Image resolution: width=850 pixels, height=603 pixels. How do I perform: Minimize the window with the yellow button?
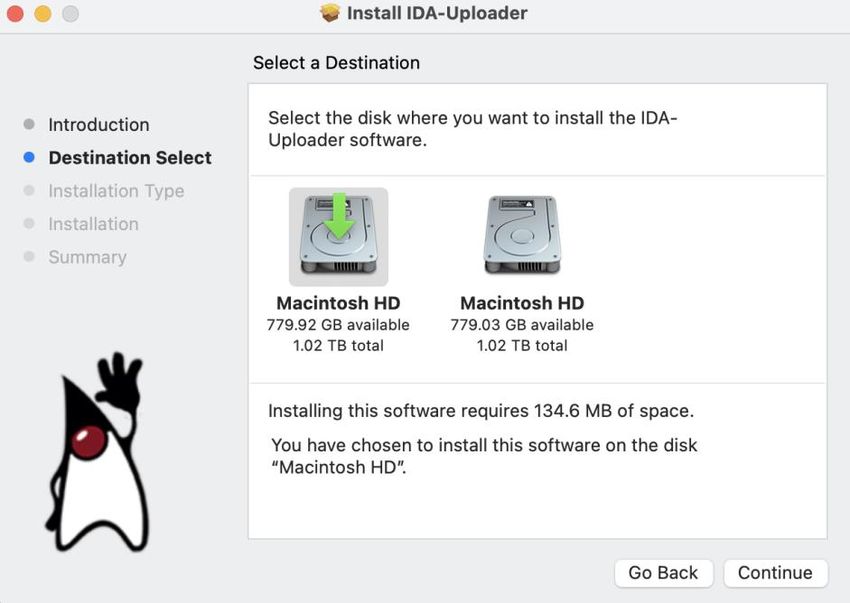(x=43, y=14)
